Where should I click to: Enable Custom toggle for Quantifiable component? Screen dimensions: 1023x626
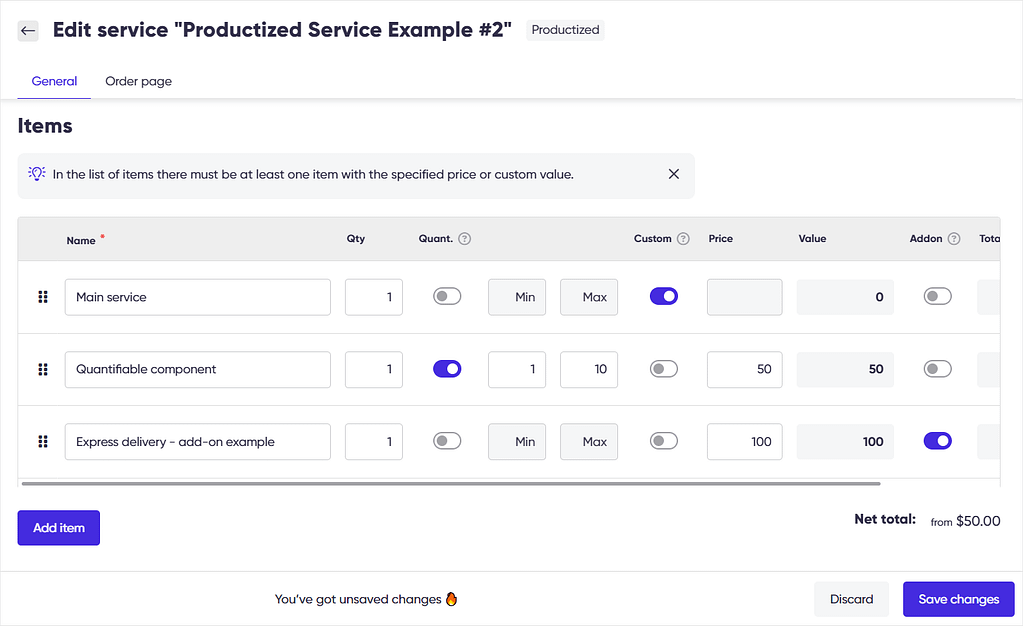664,369
